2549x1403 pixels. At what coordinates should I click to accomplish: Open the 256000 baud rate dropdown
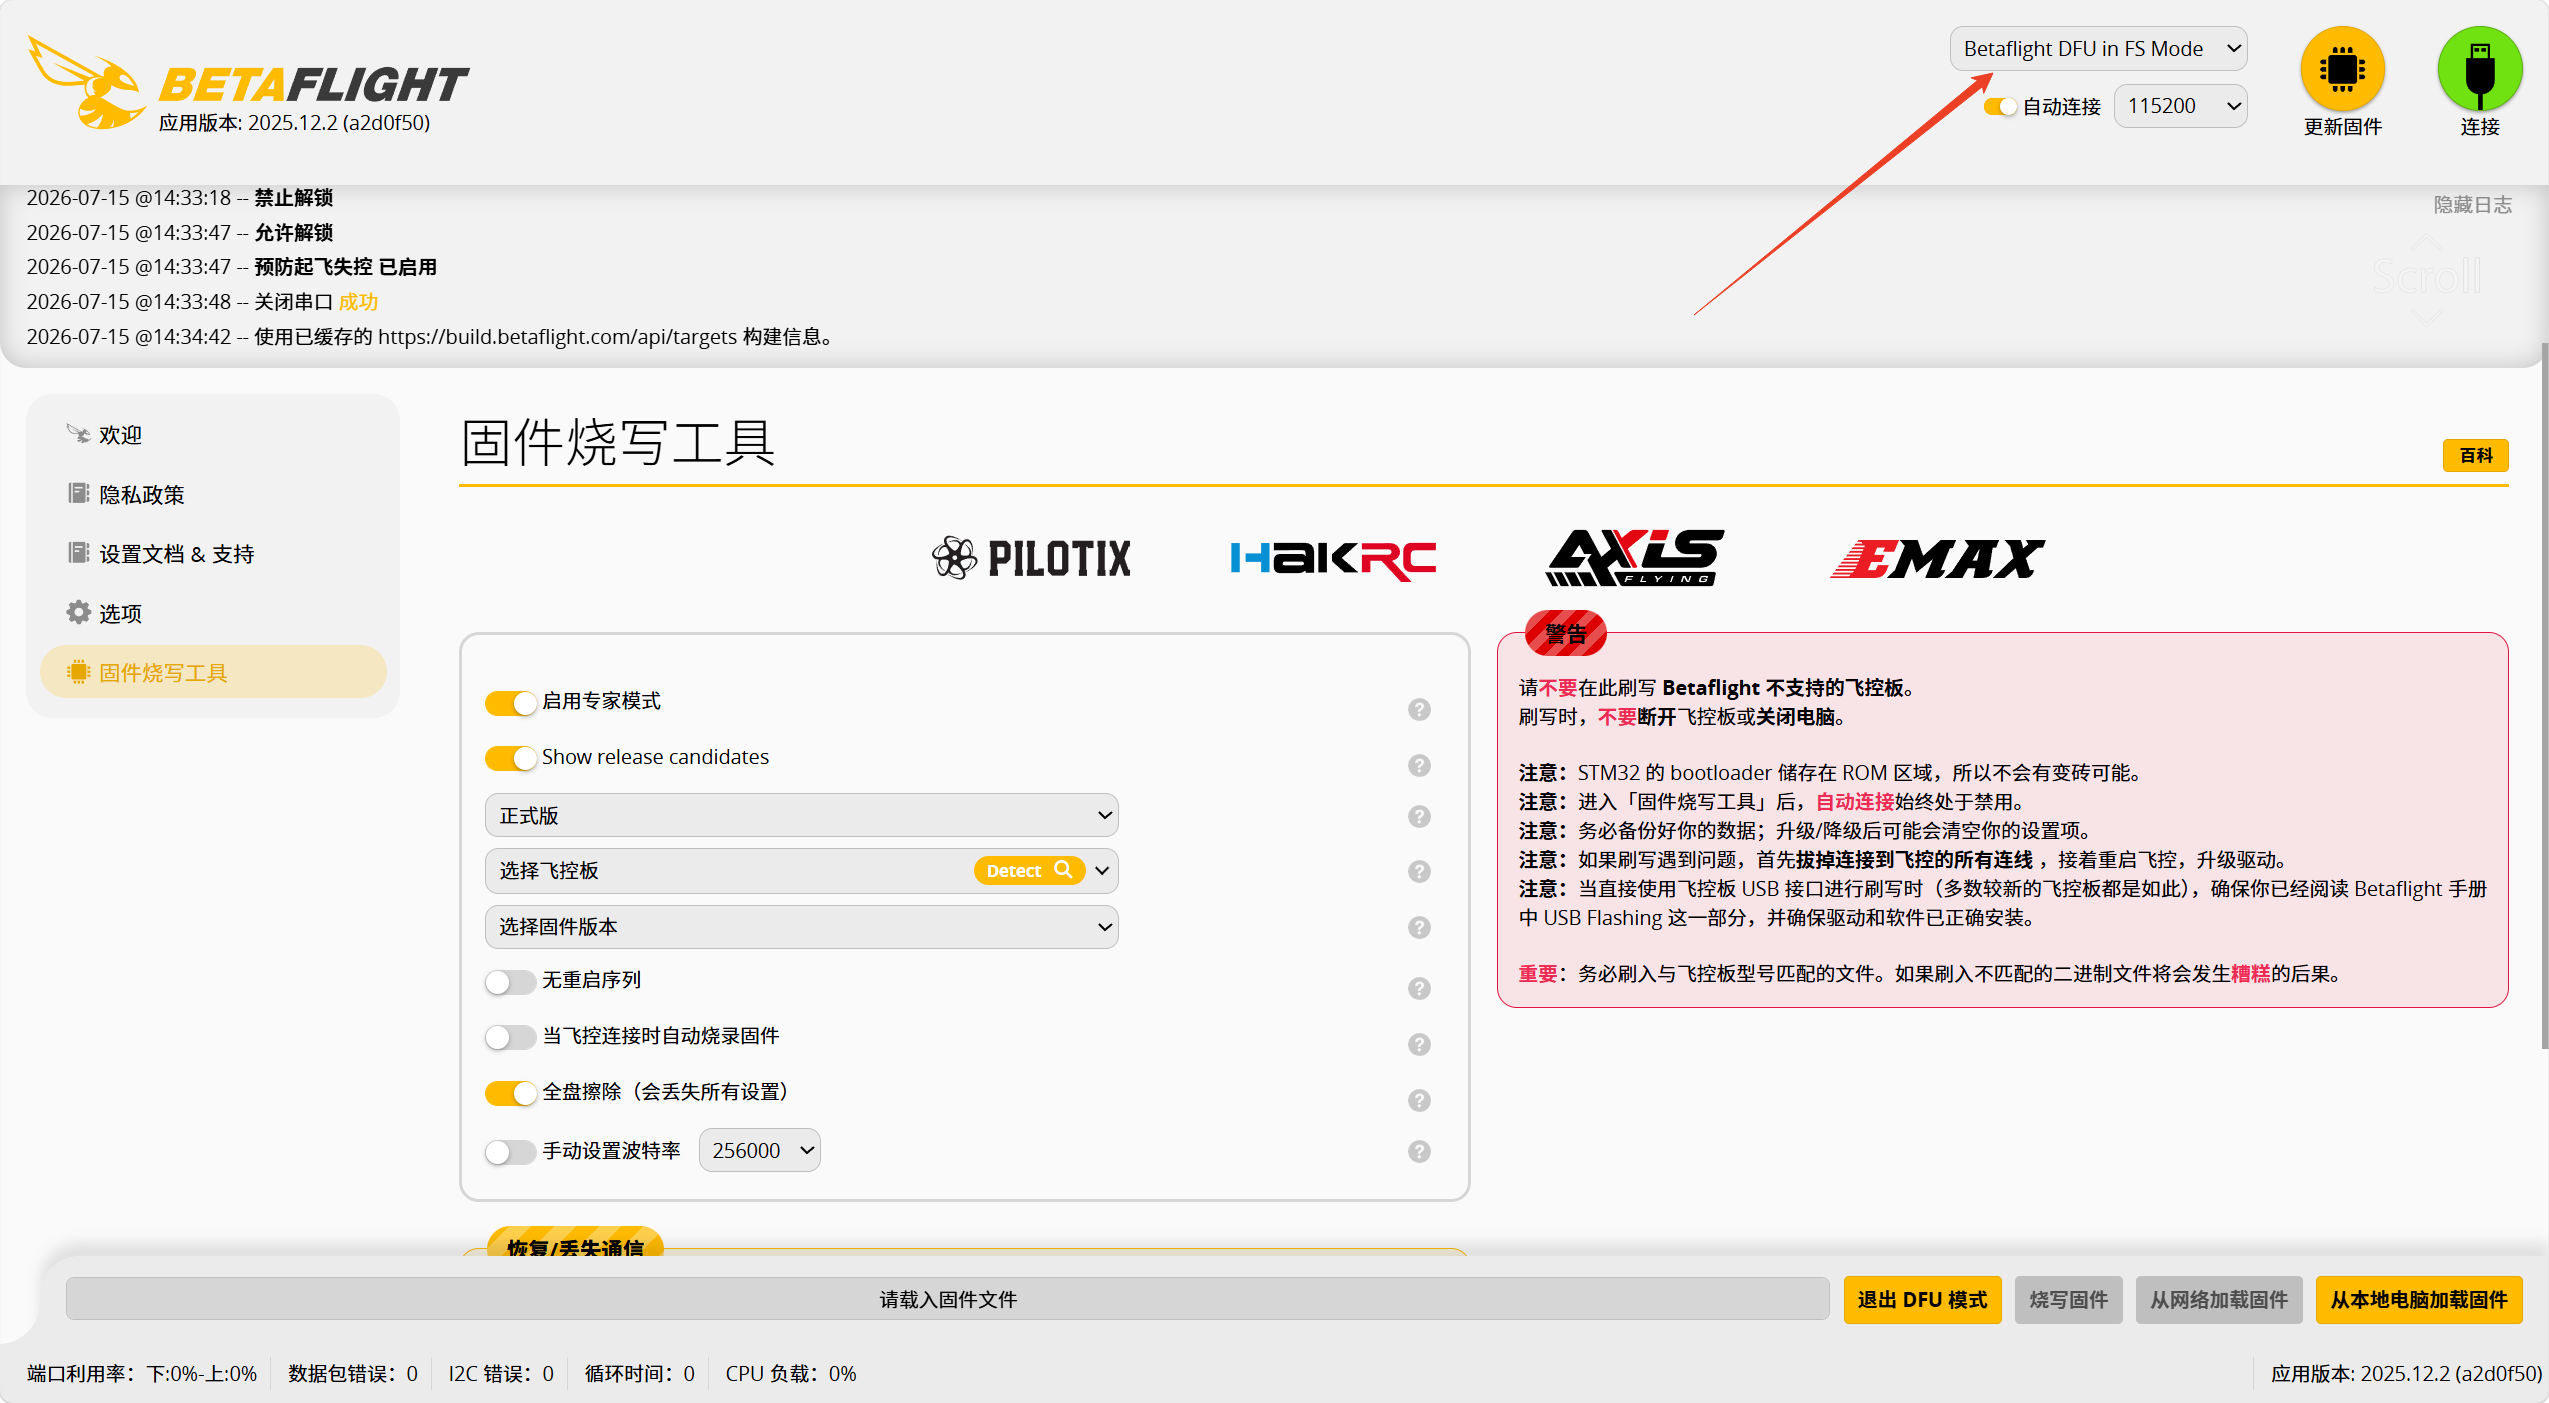coord(759,1150)
